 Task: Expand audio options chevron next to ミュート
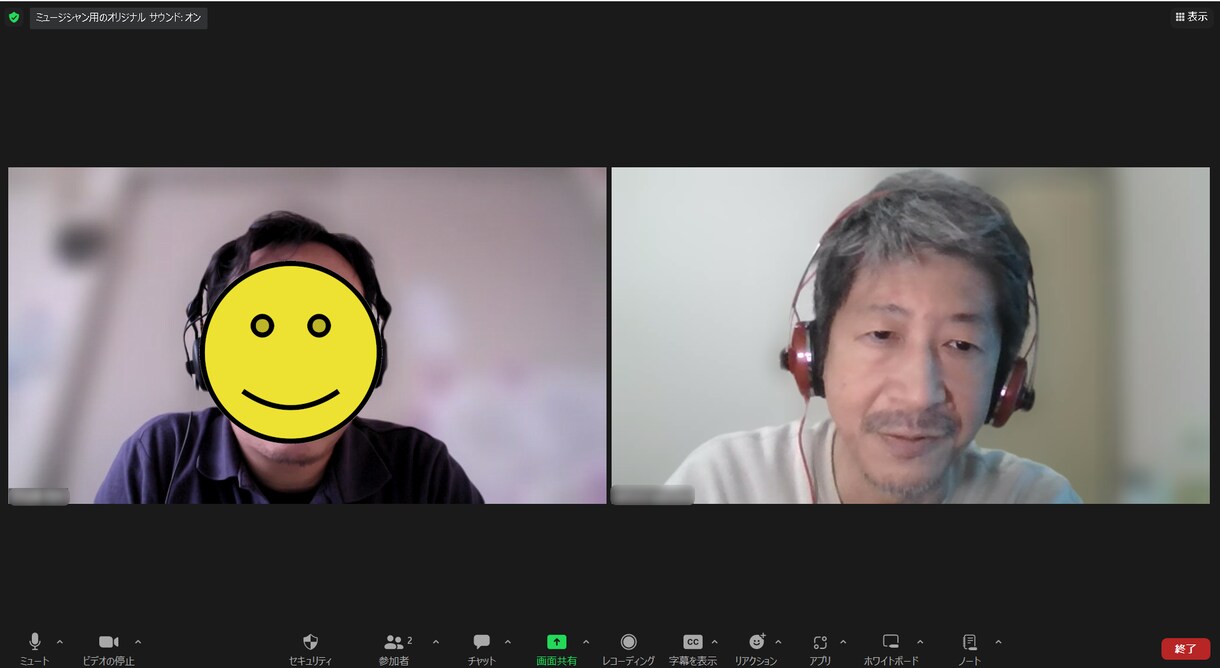[x=60, y=642]
